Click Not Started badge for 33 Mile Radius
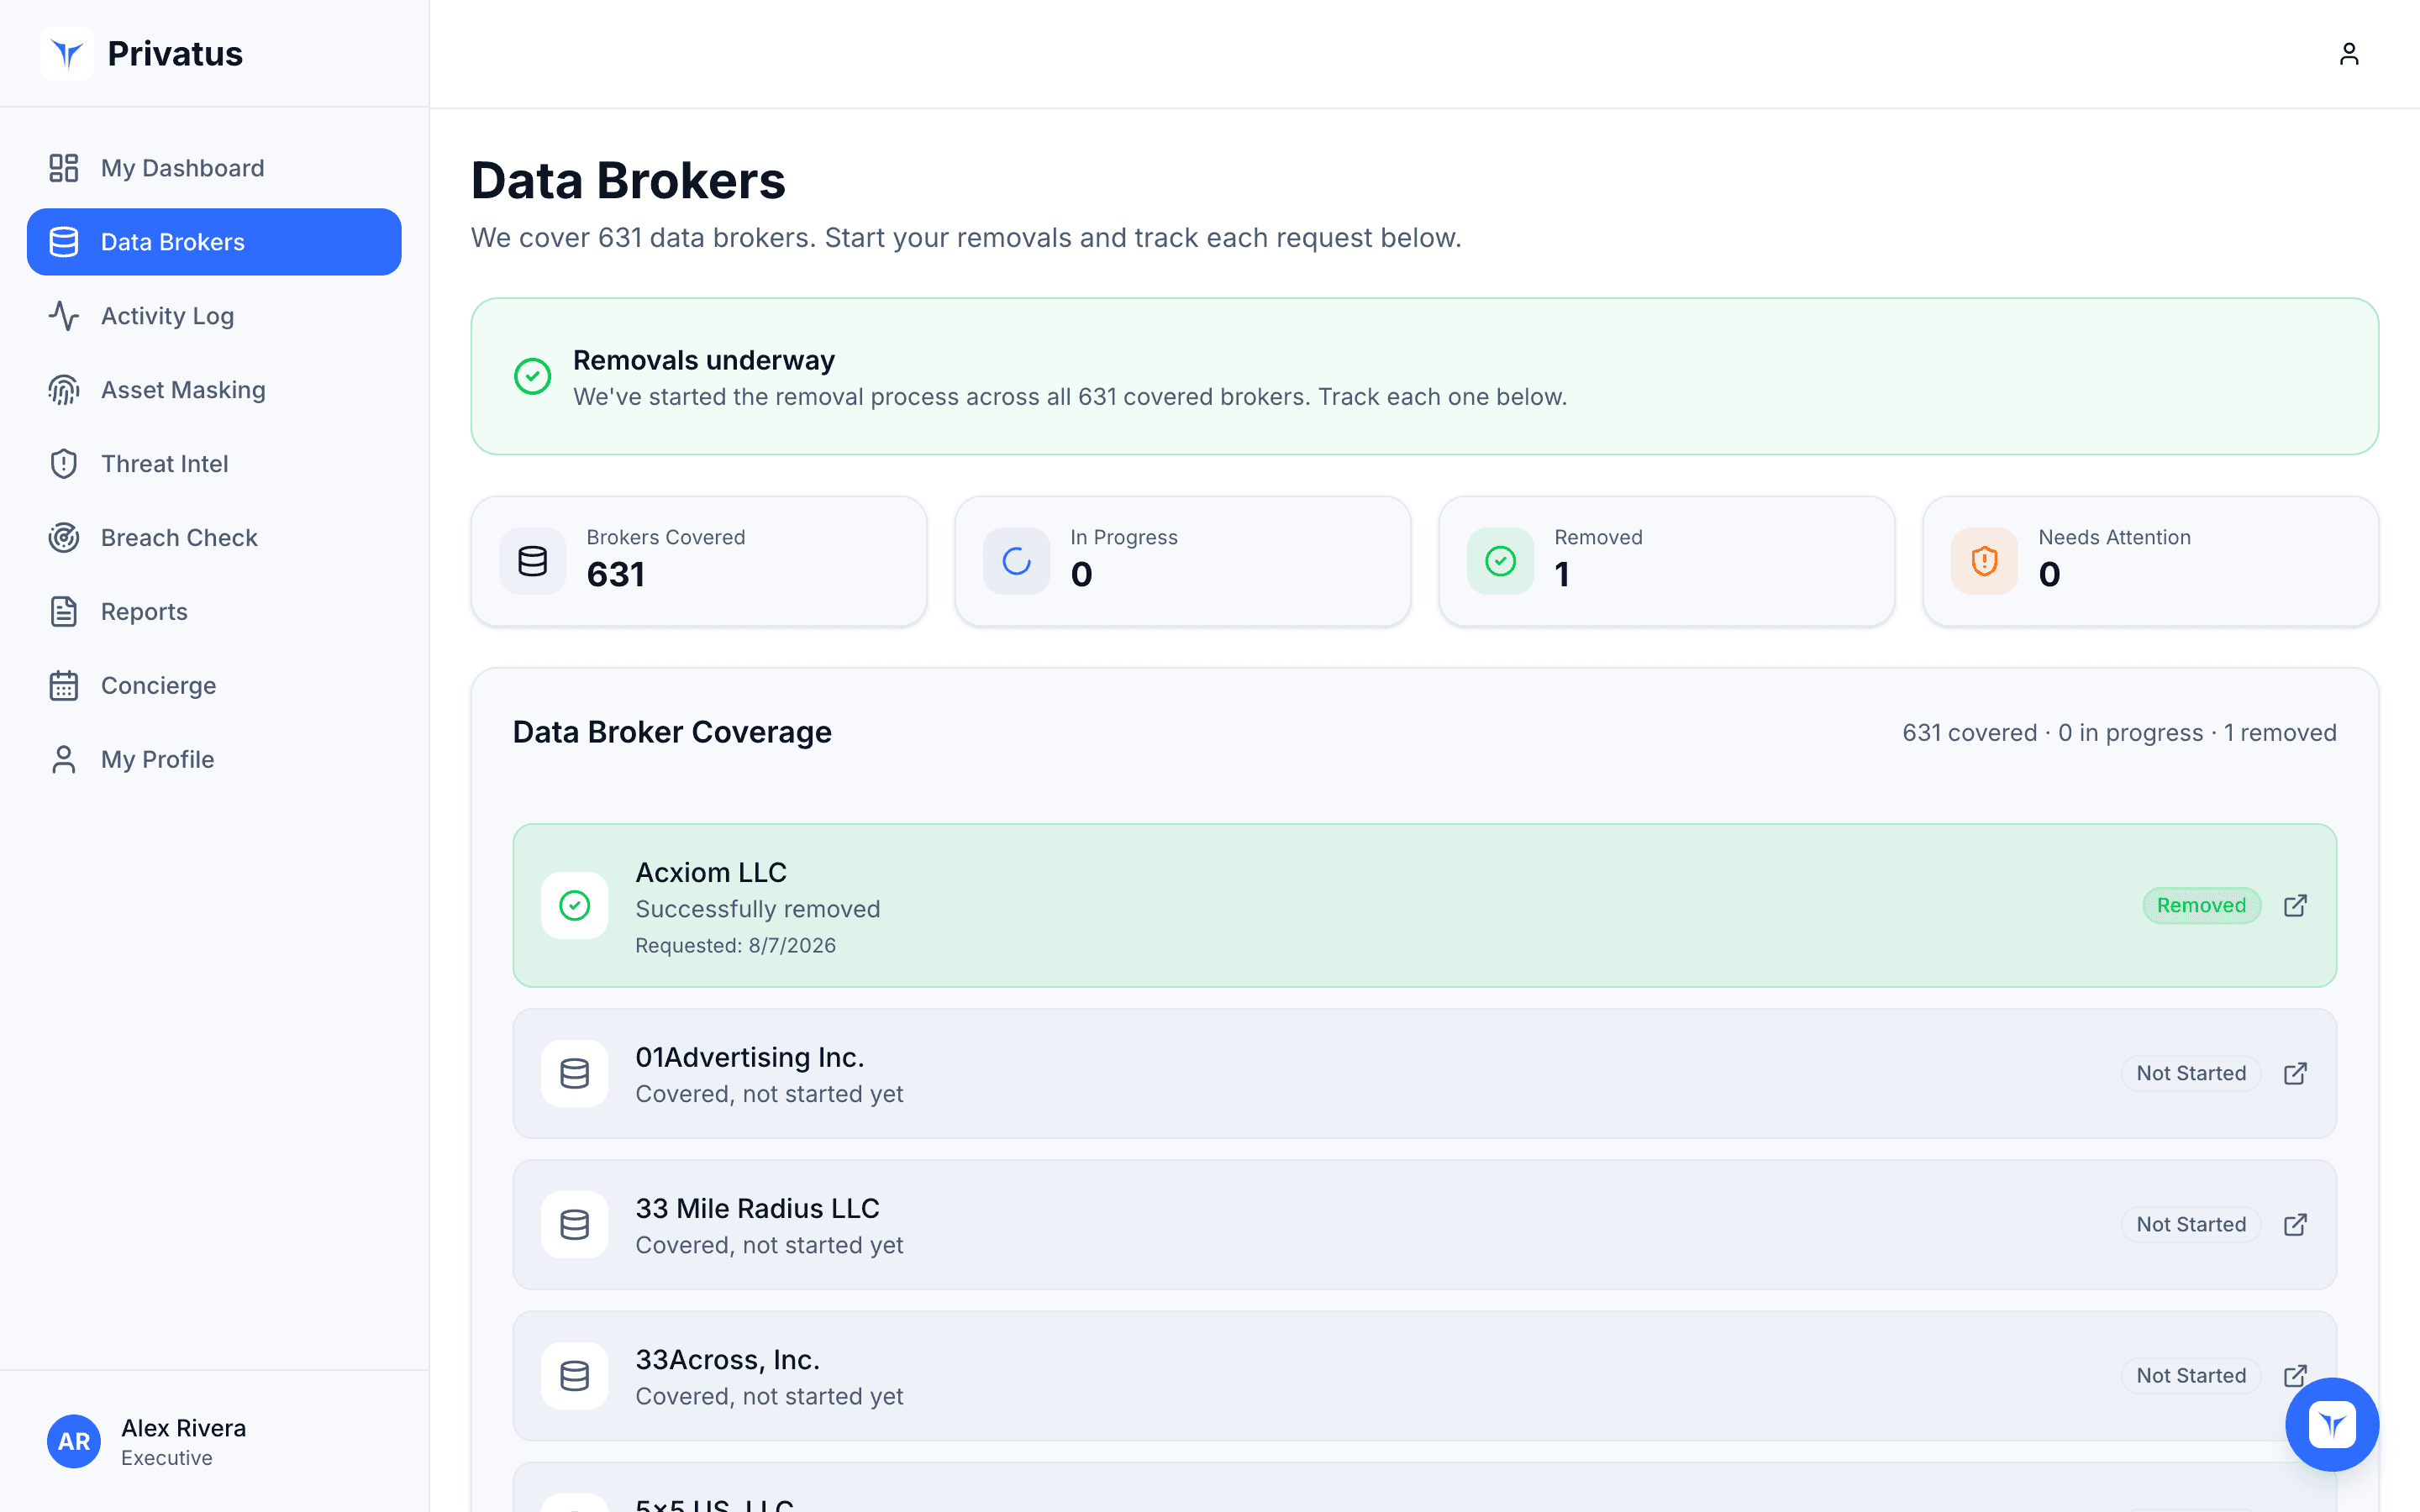 tap(2191, 1225)
